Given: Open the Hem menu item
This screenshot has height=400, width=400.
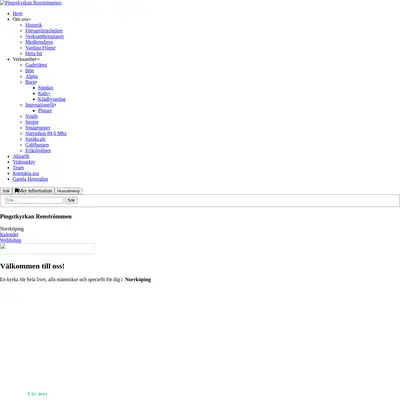Looking at the screenshot, I should (x=18, y=14).
